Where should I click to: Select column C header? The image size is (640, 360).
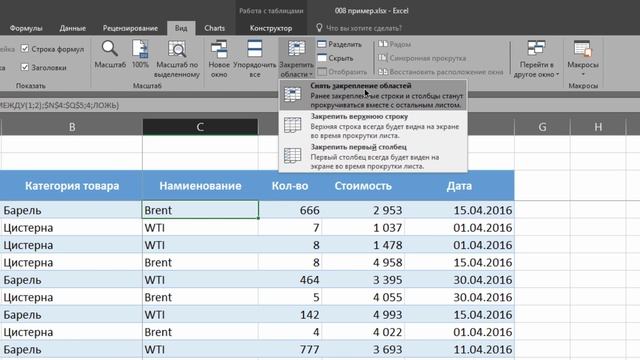[200, 127]
